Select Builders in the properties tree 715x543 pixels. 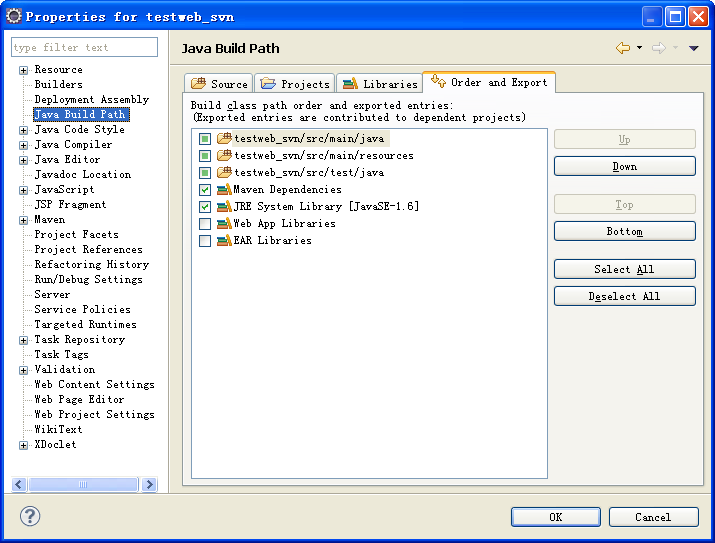coord(58,84)
